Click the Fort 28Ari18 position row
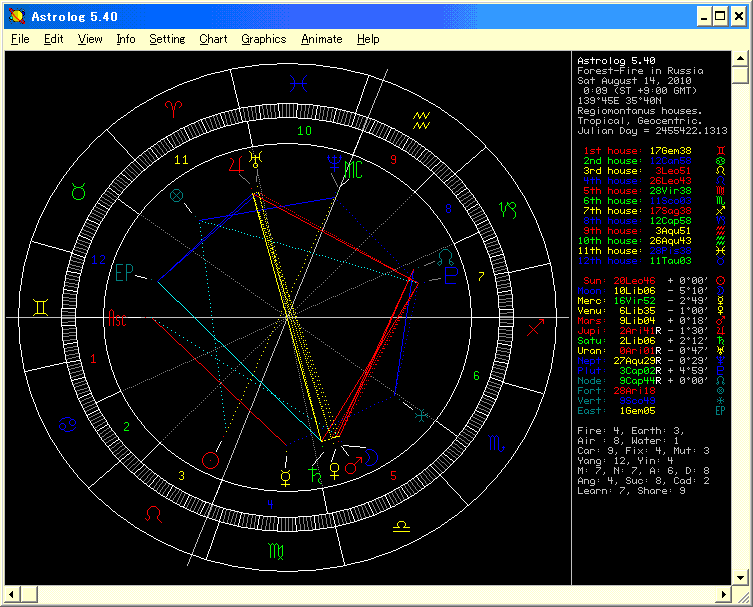 (x=651, y=390)
